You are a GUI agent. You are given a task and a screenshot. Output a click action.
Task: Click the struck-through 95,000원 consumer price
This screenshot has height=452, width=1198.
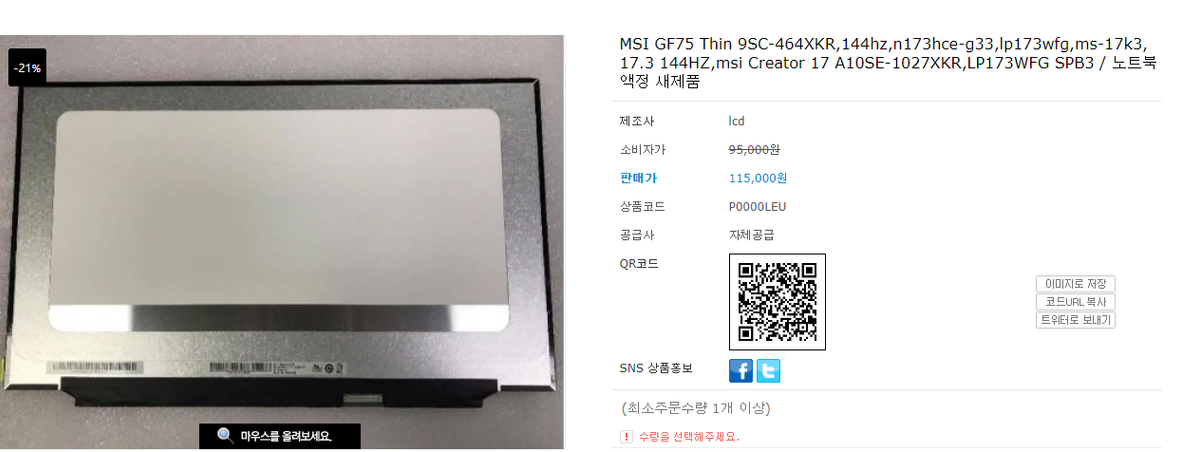coord(754,150)
